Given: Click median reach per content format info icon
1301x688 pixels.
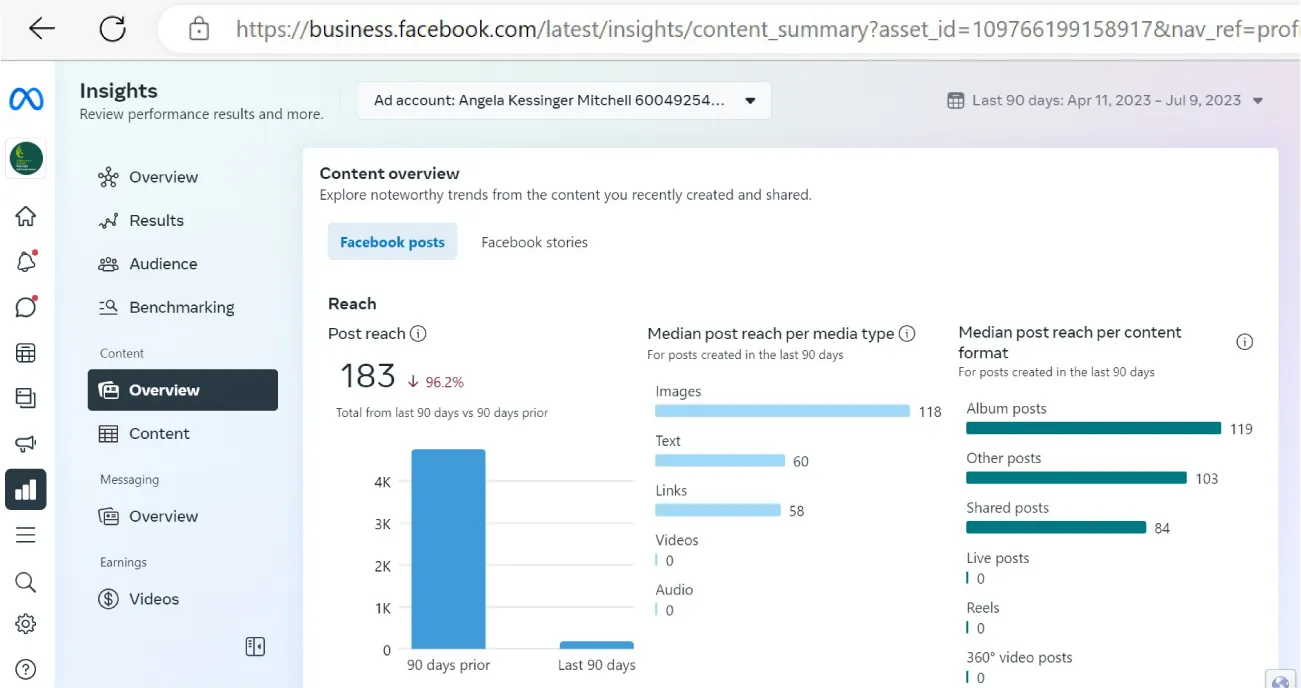Looking at the screenshot, I should pos(1244,341).
